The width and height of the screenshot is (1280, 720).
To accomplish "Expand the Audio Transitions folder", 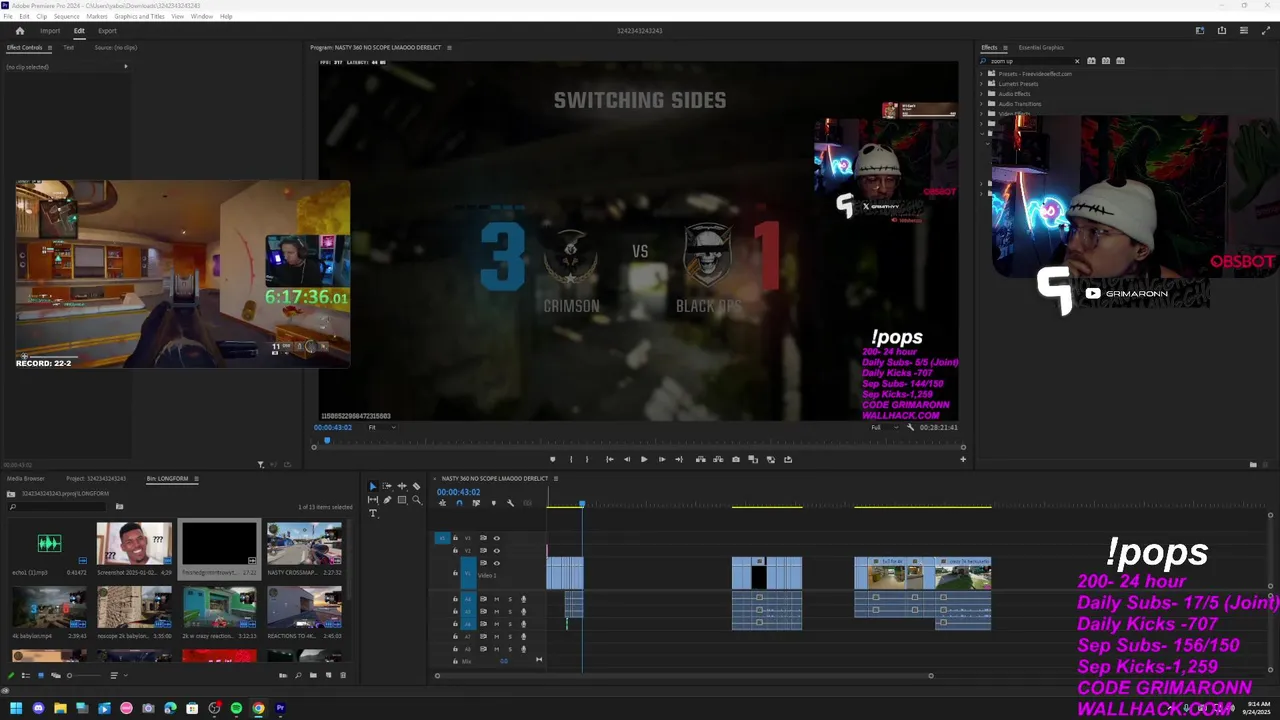I will 982,104.
